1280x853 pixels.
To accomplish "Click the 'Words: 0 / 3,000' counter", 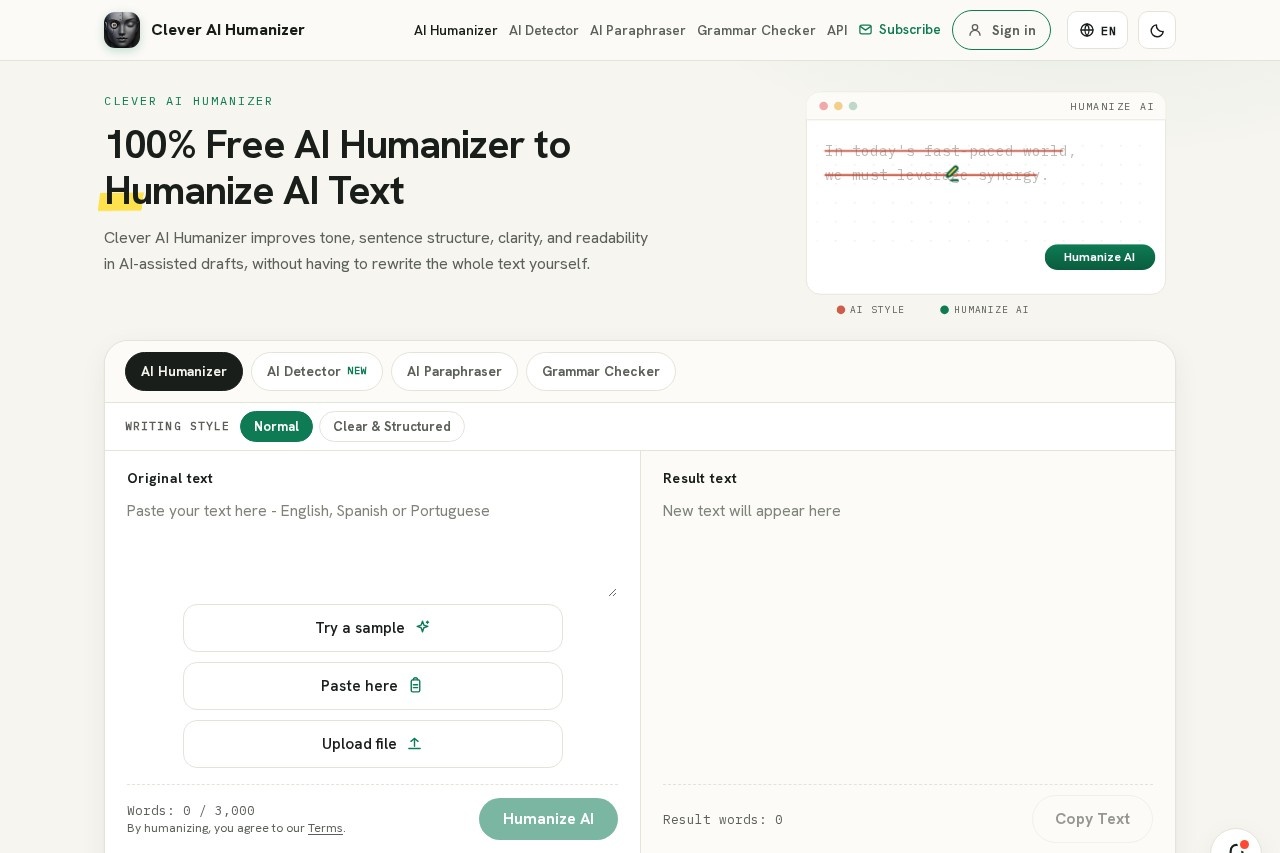I will pos(191,810).
